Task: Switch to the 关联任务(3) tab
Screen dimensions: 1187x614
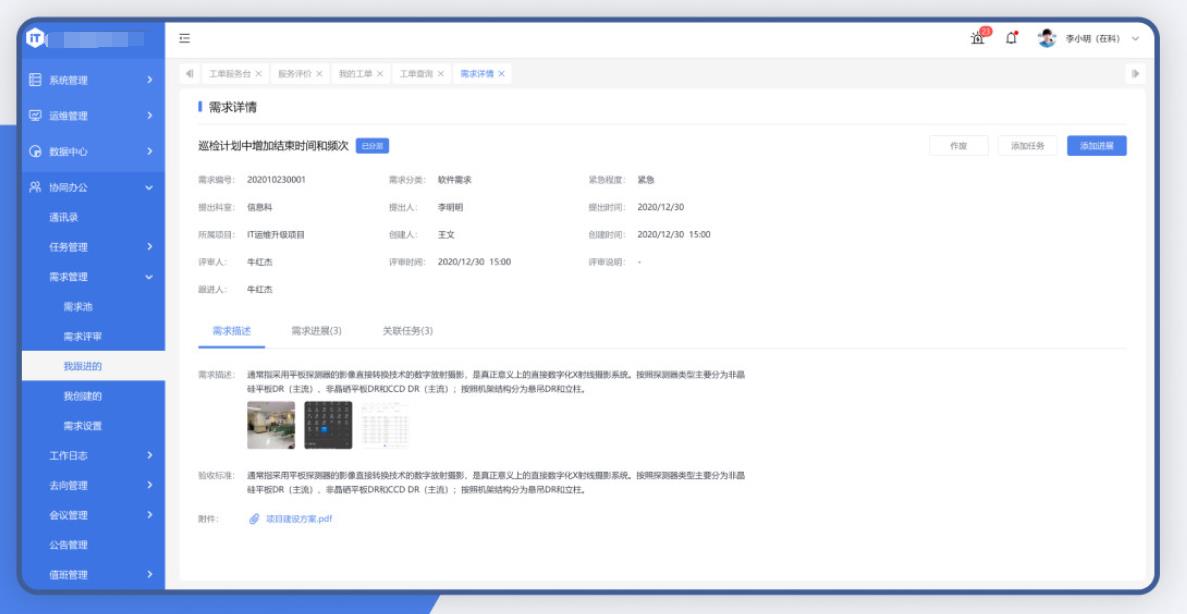Action: (408, 331)
